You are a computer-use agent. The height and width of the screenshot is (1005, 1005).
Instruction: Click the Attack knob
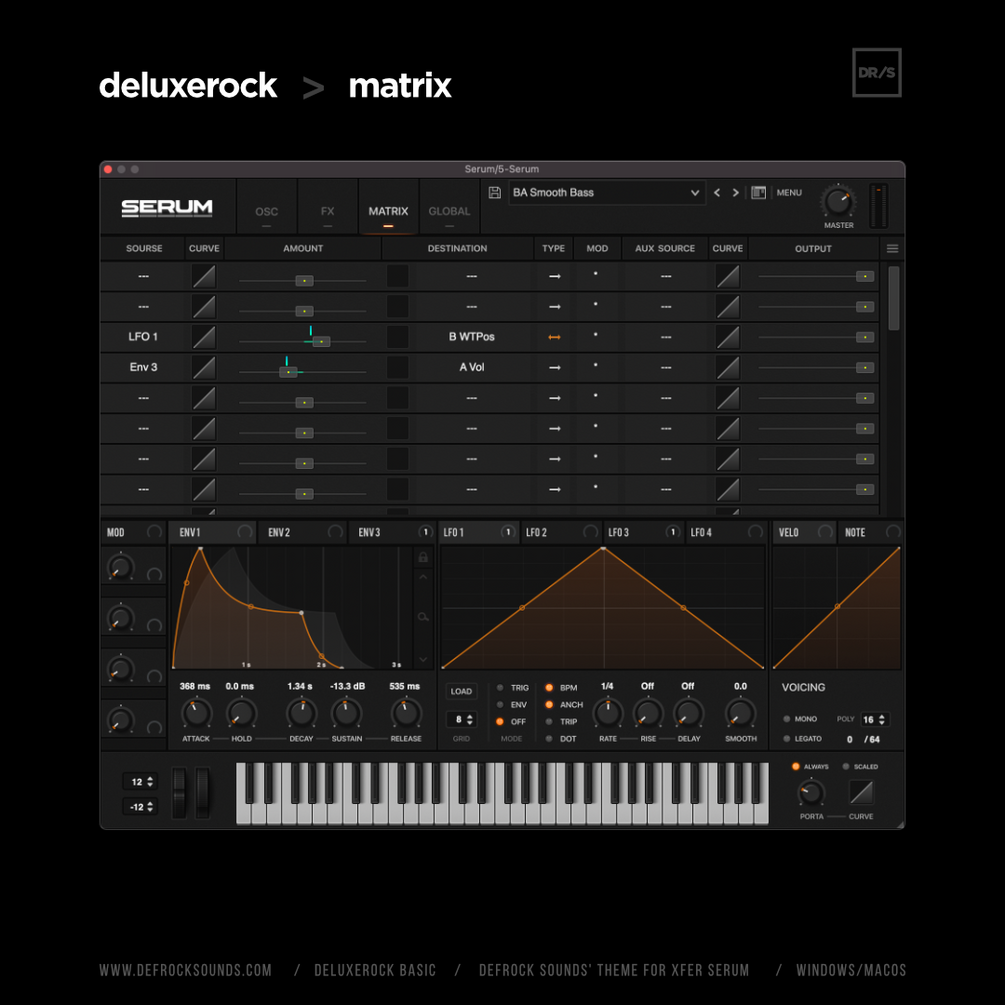coord(196,713)
